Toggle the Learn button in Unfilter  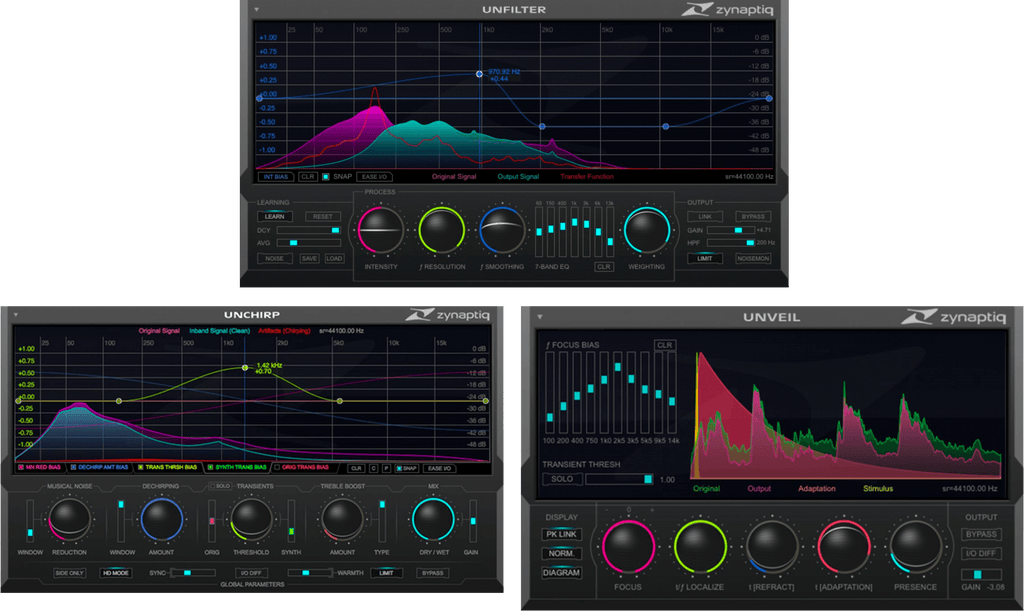coord(274,216)
